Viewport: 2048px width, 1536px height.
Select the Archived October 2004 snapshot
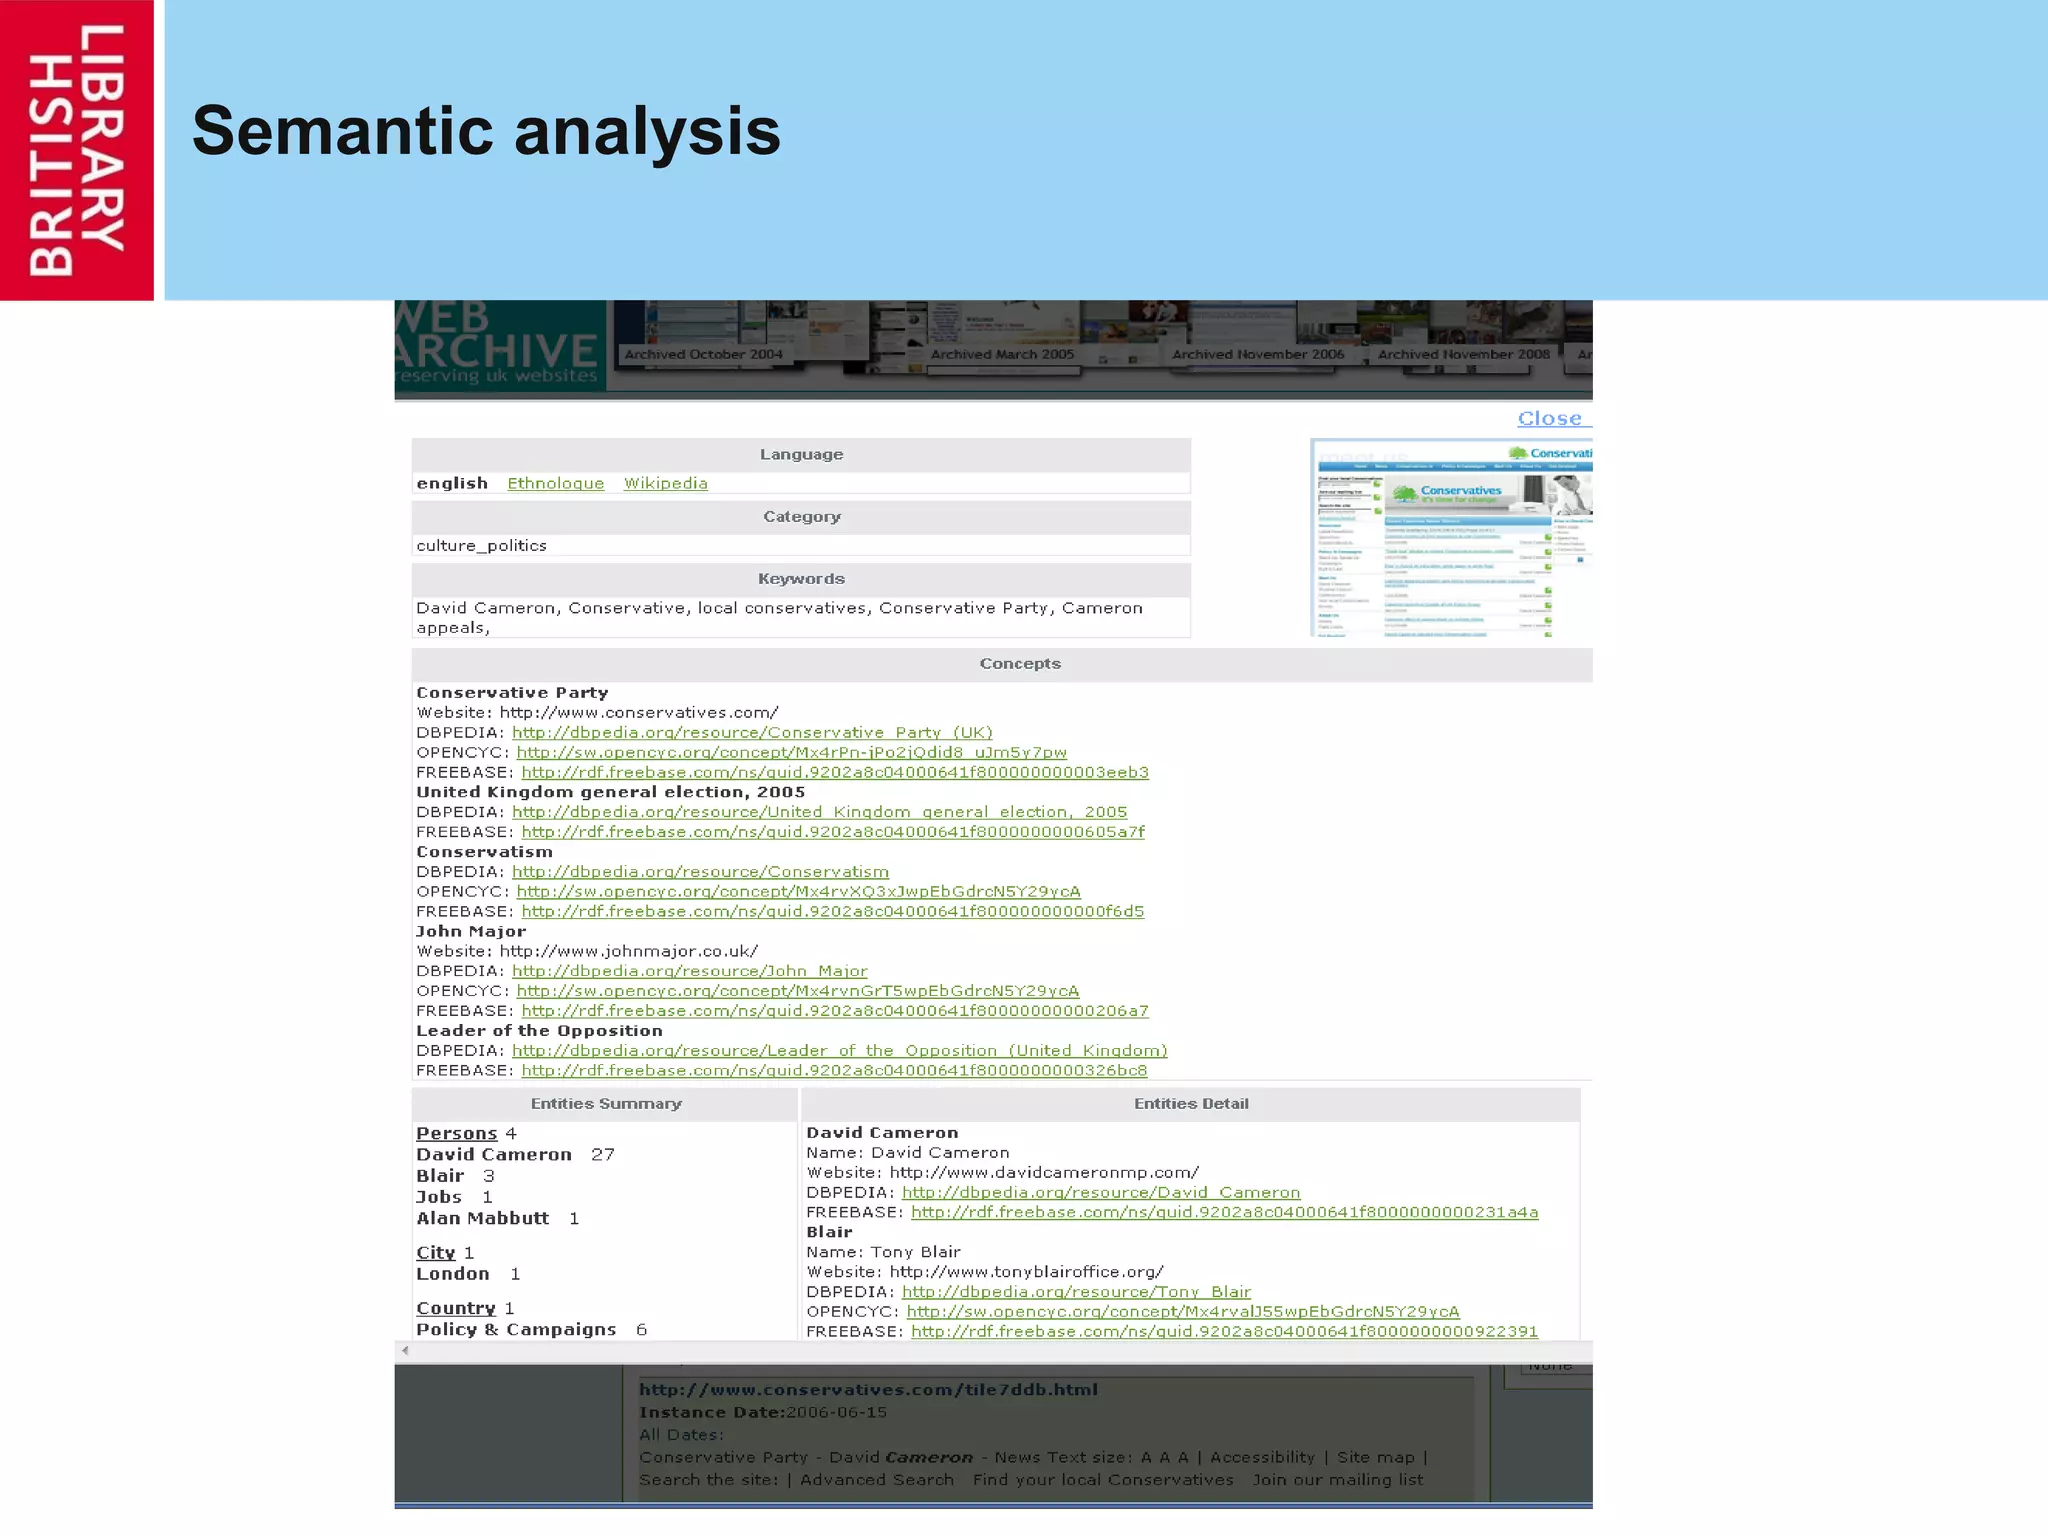click(x=704, y=354)
